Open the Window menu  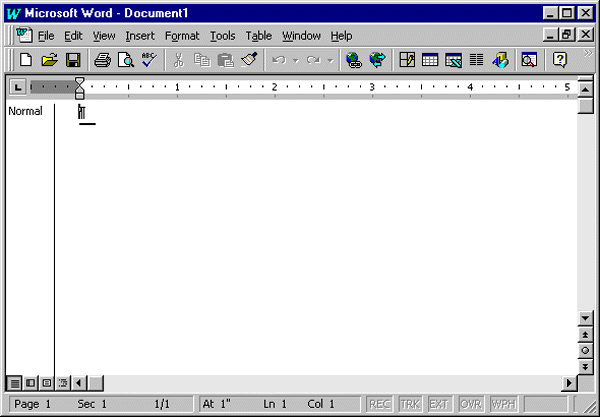click(301, 36)
